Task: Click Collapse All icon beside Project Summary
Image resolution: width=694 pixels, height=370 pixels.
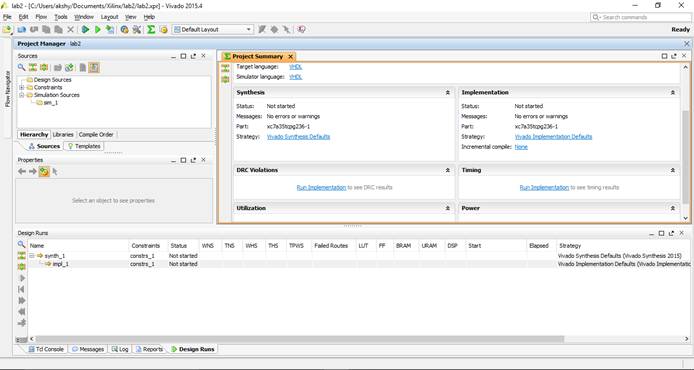Action: point(225,68)
